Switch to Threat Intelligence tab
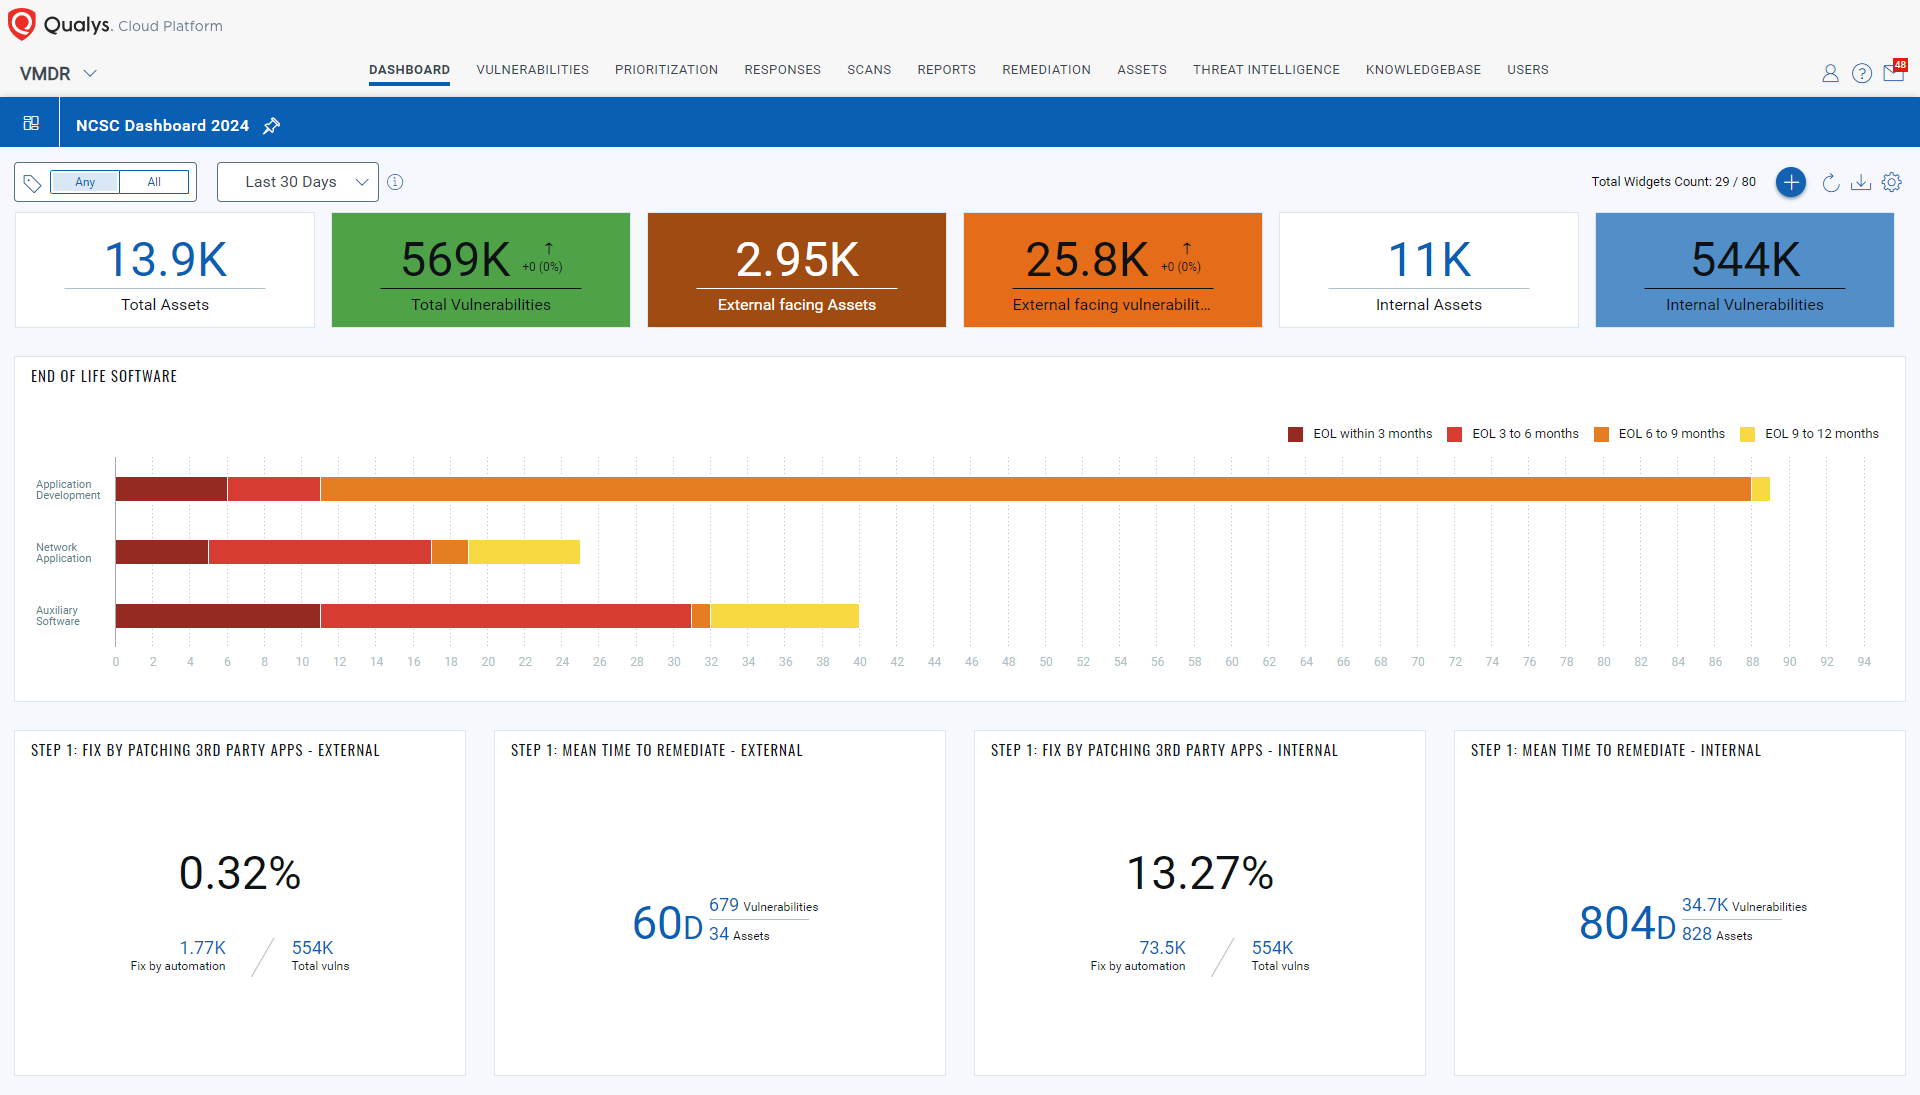The image size is (1920, 1095). [1265, 70]
